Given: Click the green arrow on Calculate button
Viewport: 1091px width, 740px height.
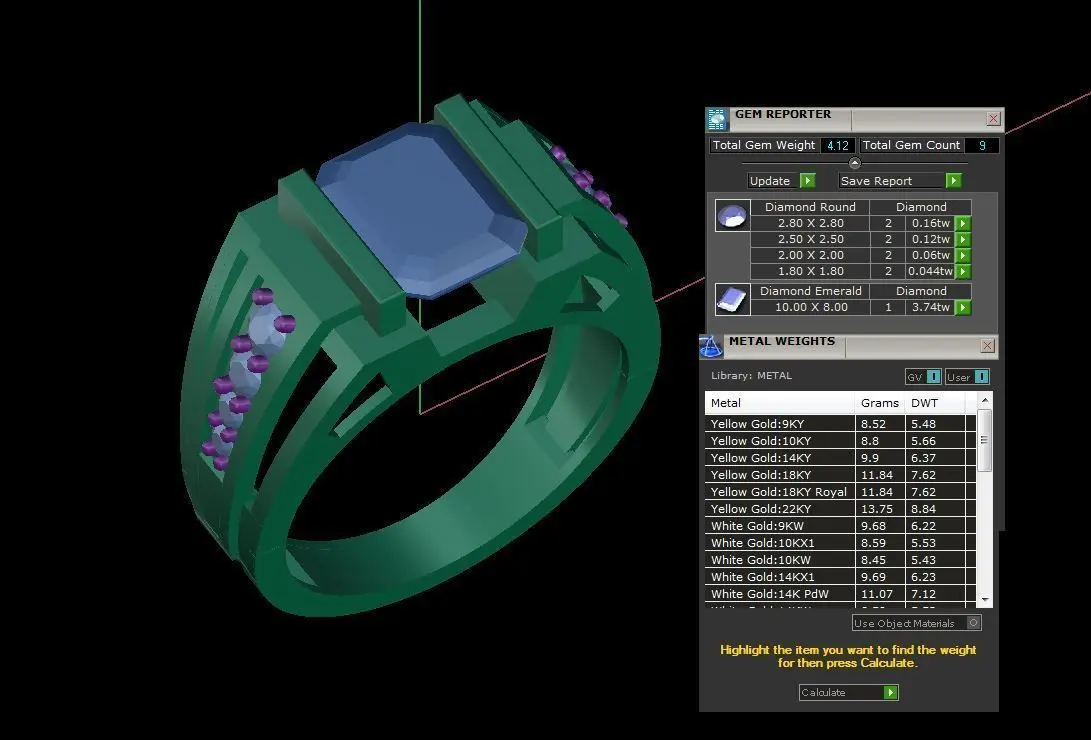Looking at the screenshot, I should pos(890,693).
